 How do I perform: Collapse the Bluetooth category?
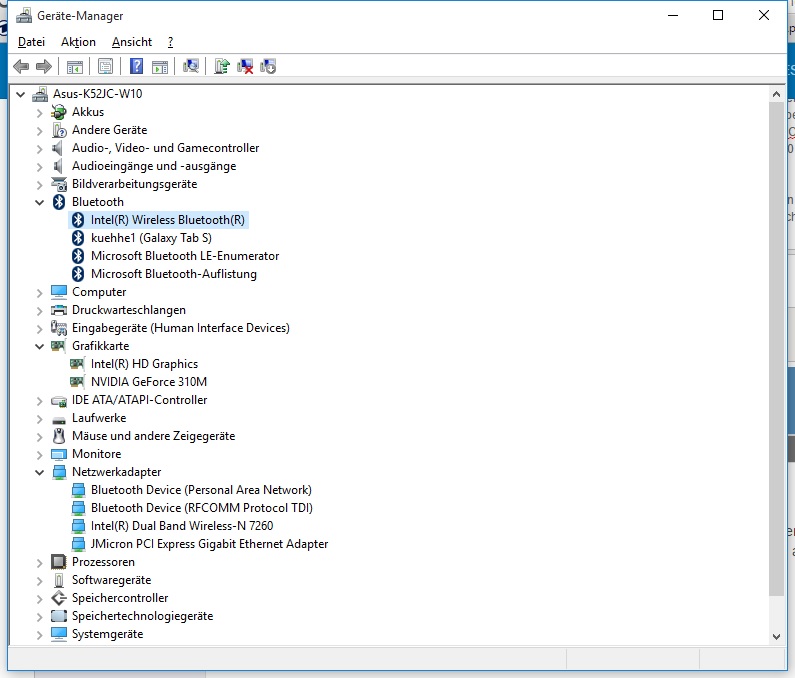[40, 202]
